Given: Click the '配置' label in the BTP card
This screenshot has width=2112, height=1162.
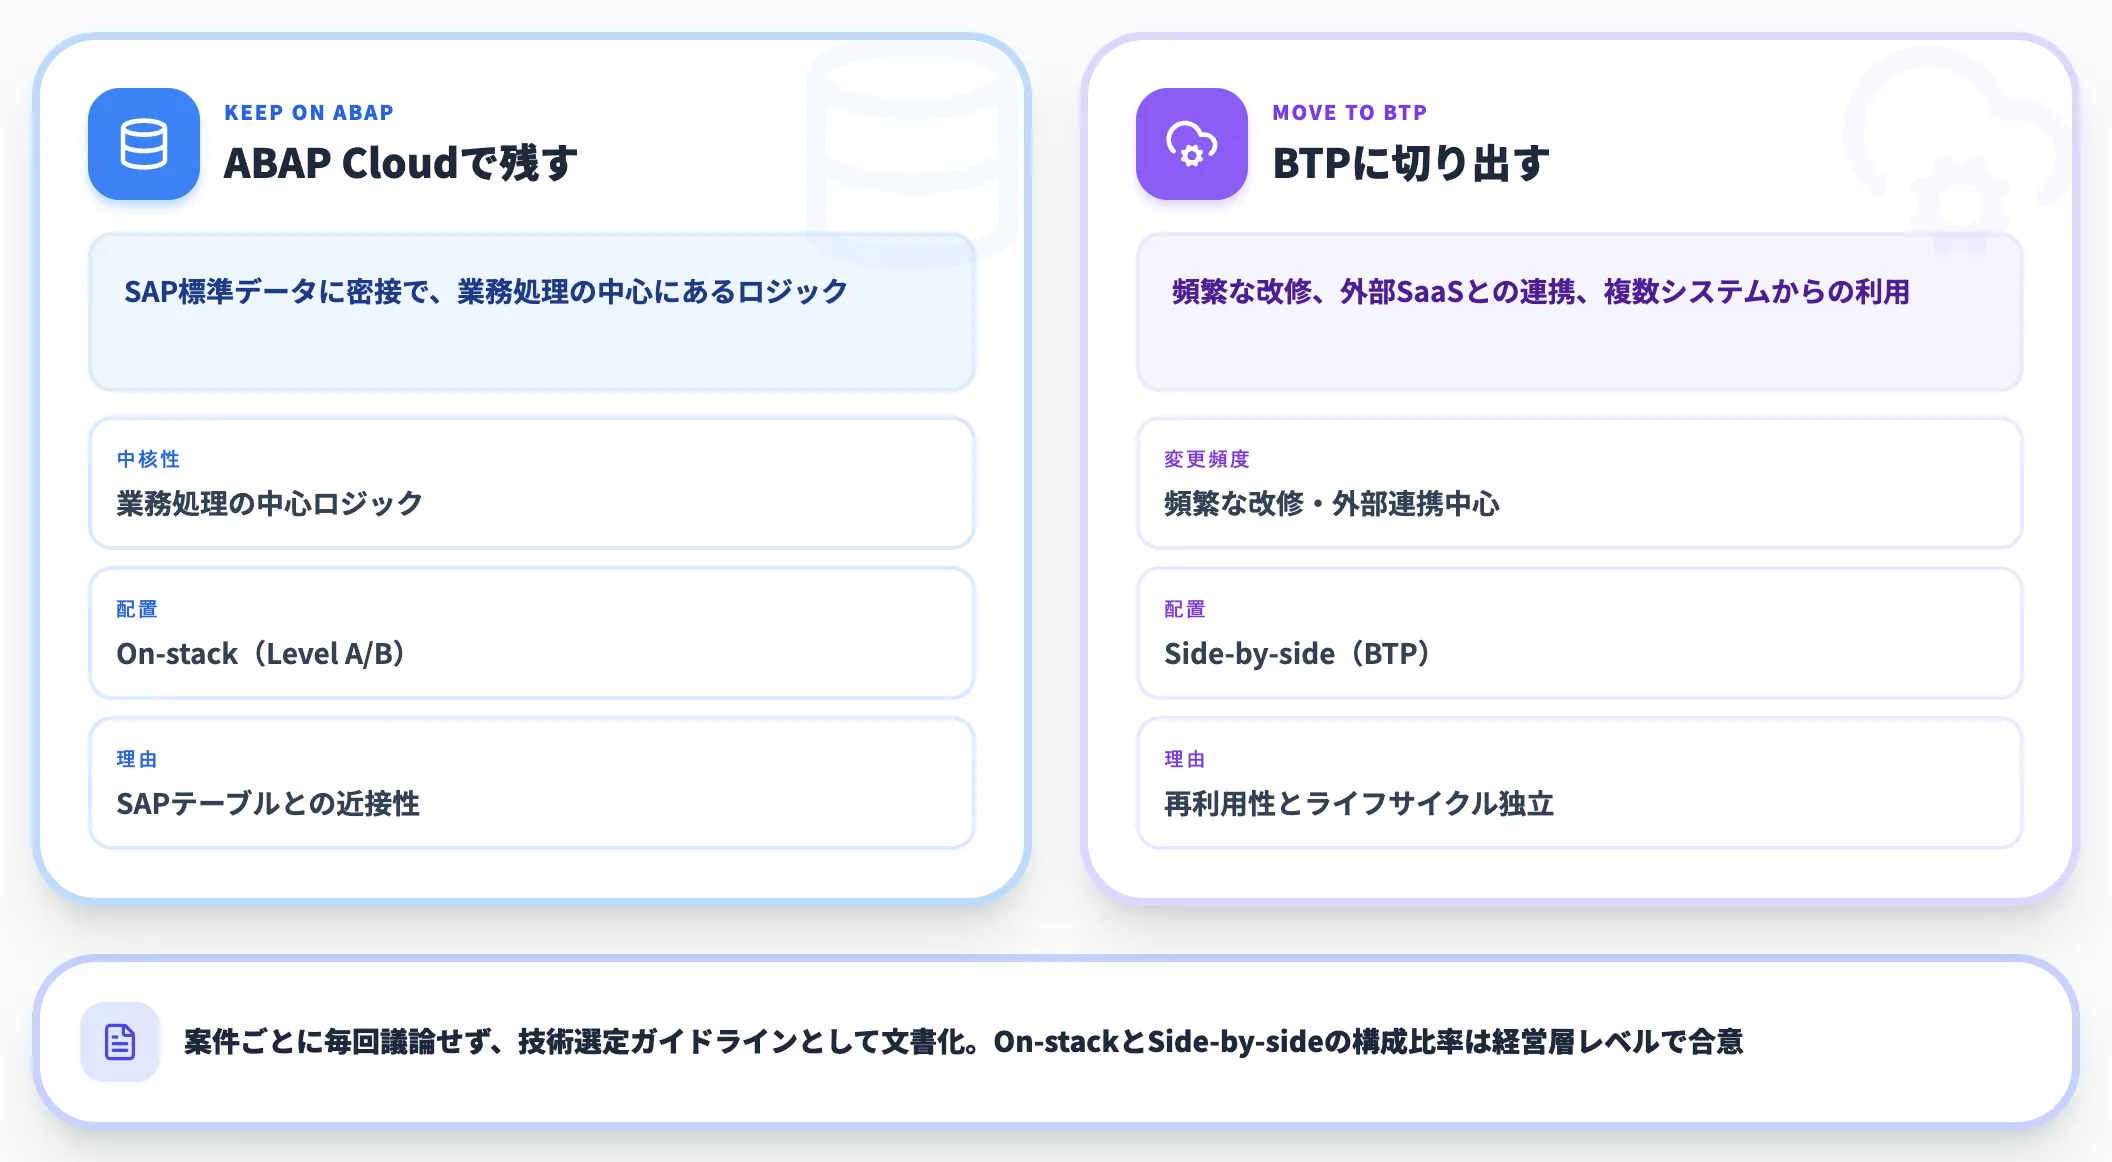Looking at the screenshot, I should click(1185, 609).
